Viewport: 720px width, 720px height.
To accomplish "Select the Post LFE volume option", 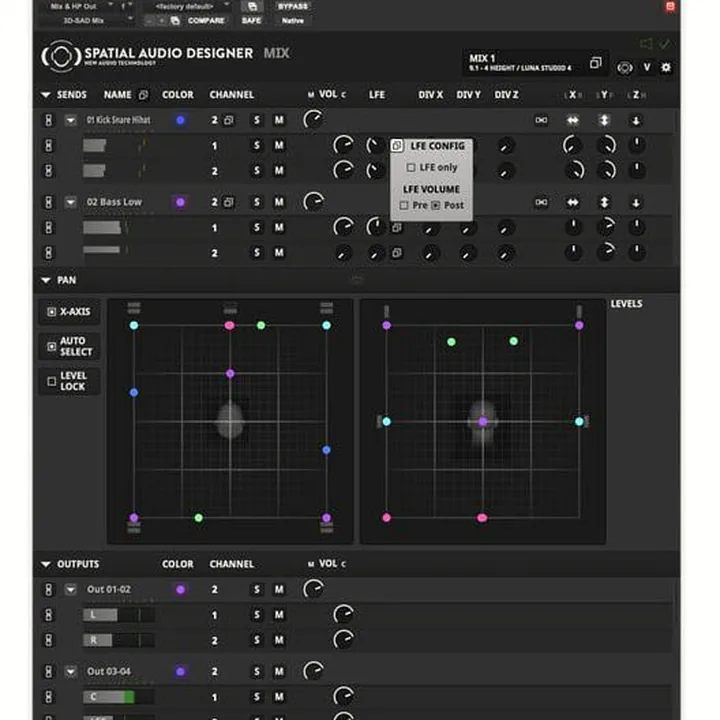I will click(x=435, y=205).
